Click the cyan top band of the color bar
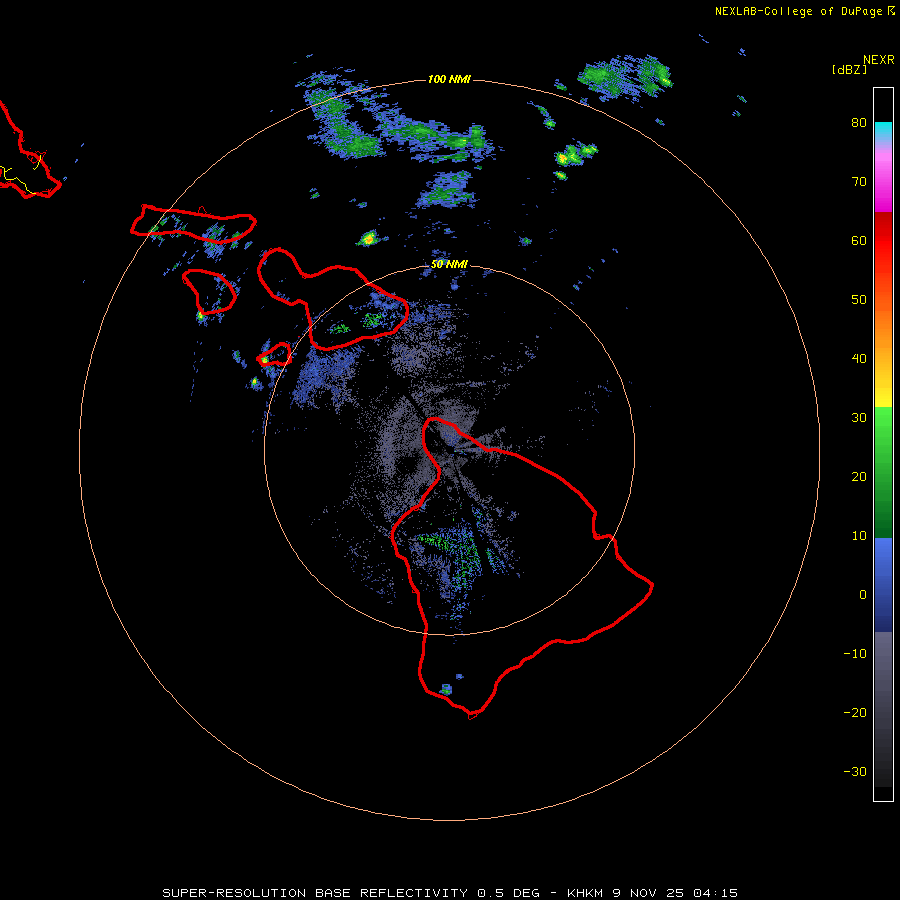 click(883, 129)
